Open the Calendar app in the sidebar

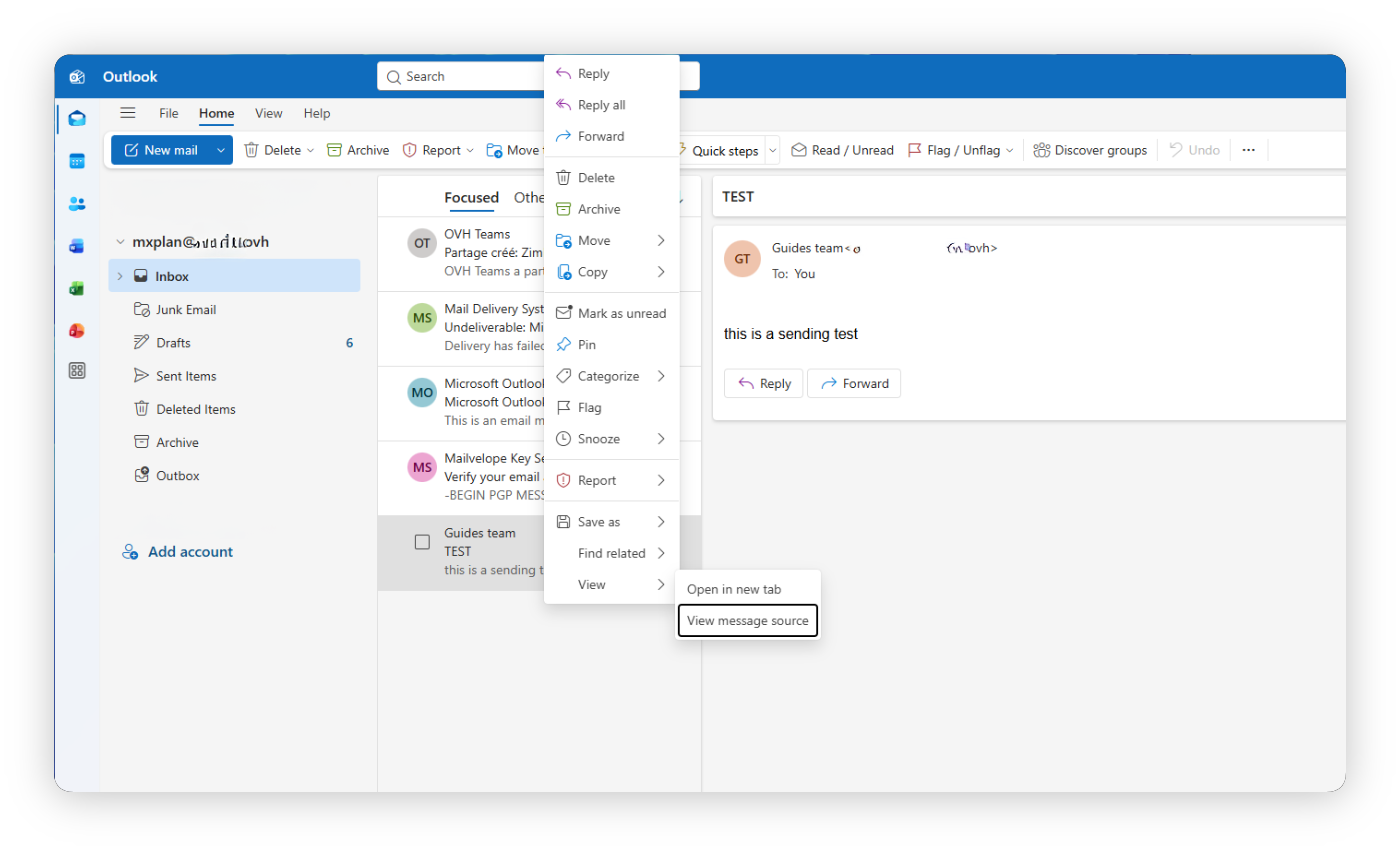coord(77,160)
